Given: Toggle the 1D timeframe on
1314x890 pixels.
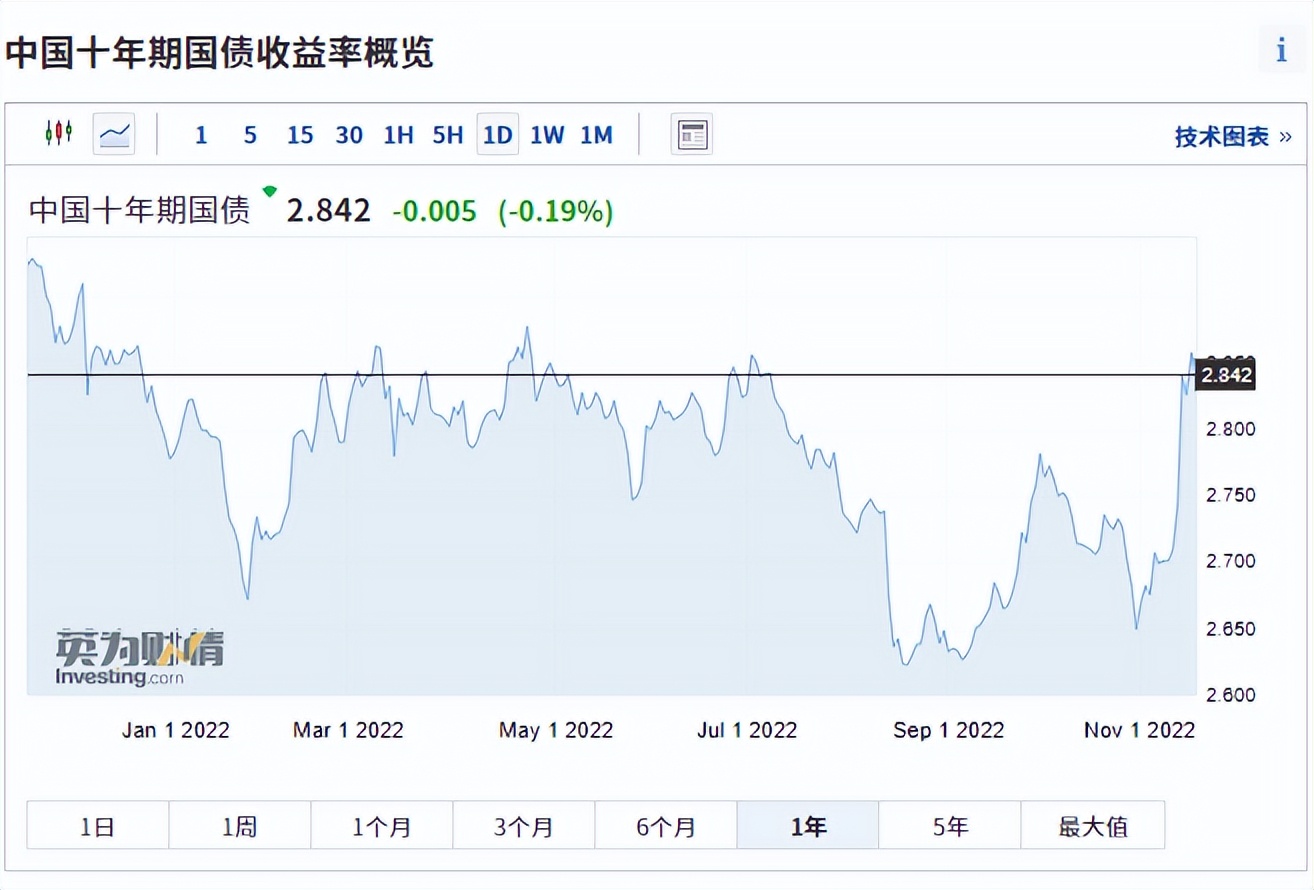Looking at the screenshot, I should [x=497, y=134].
